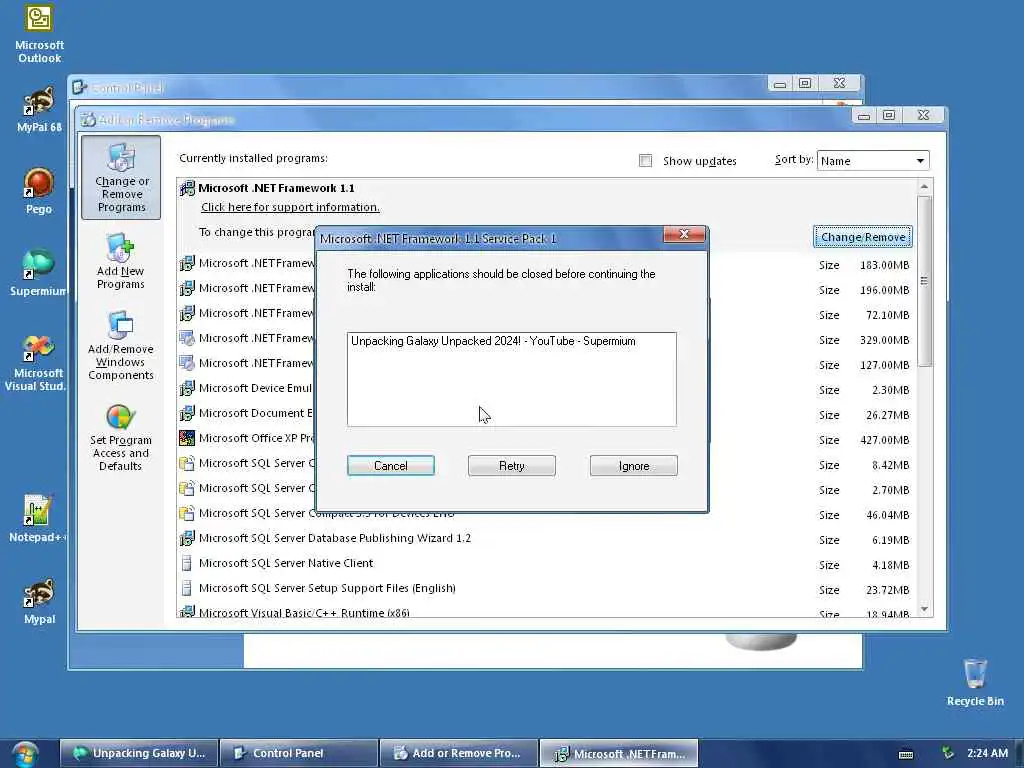Click Retry in the .NET dialog
This screenshot has width=1024, height=768.
pos(511,466)
